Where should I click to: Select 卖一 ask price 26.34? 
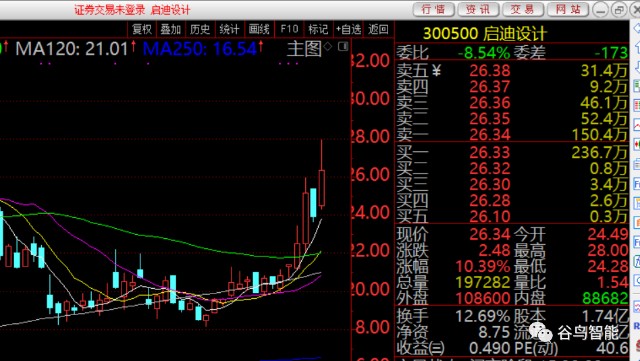[x=489, y=134]
